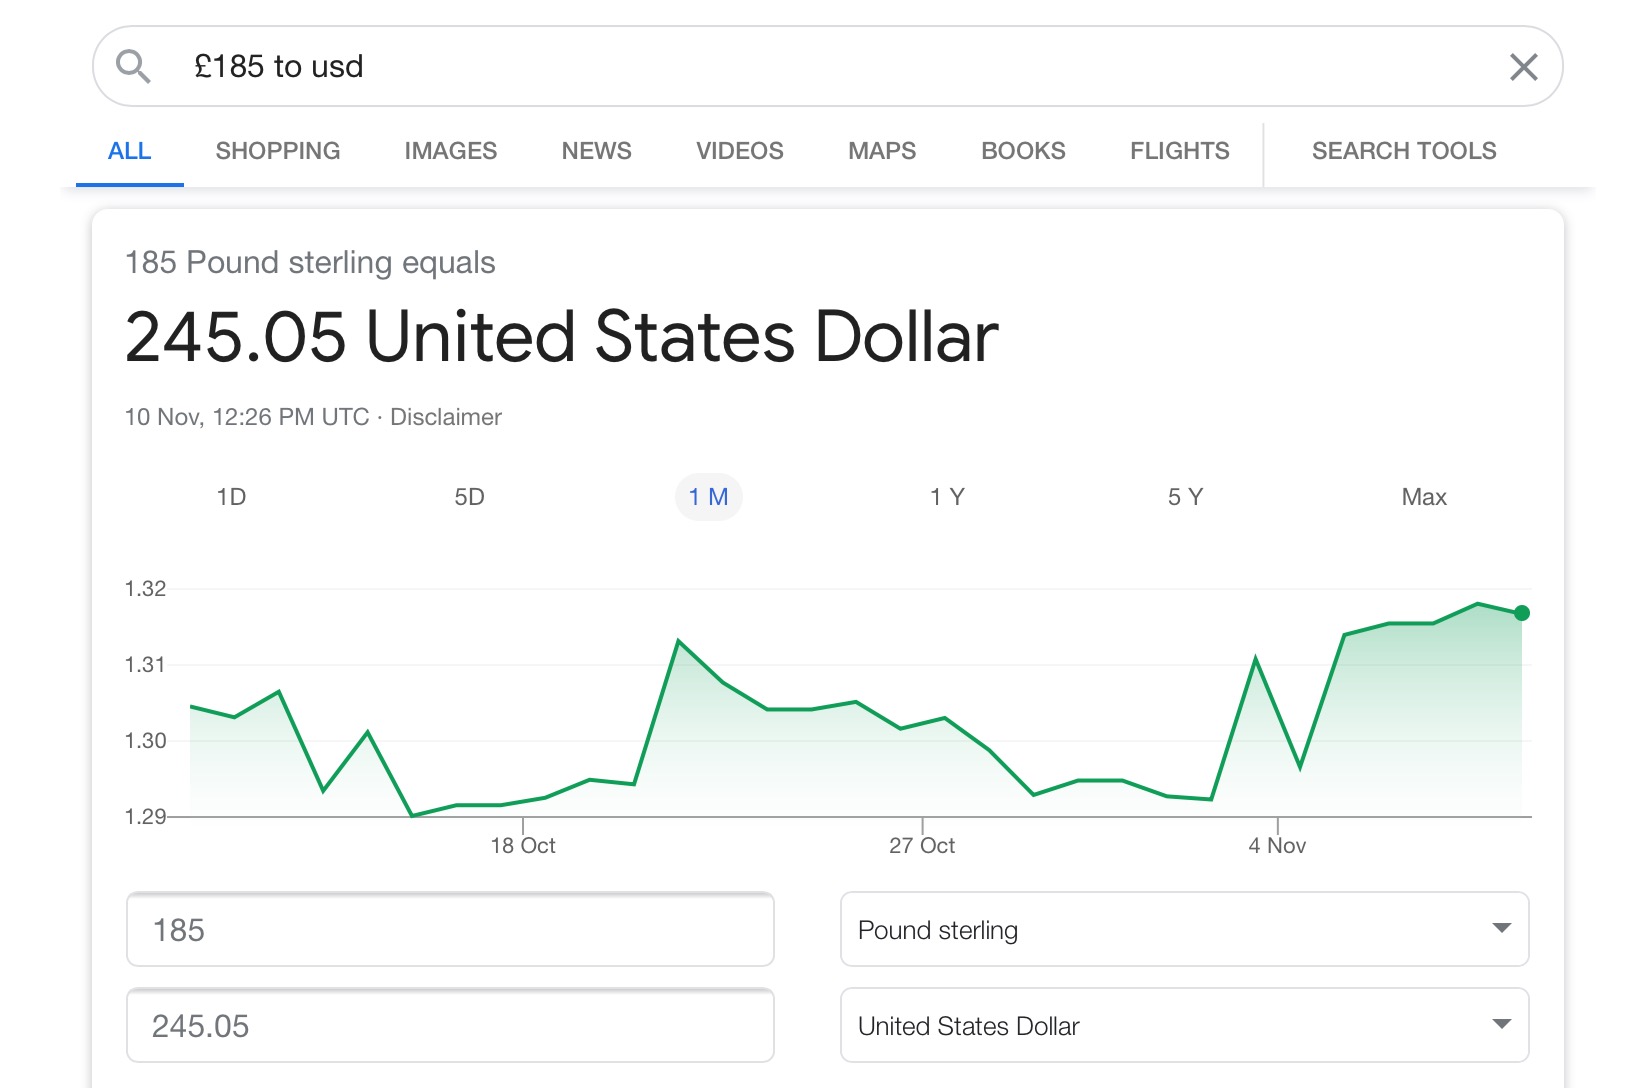Click the 27 Oct axis label
The height and width of the screenshot is (1088, 1634).
(922, 846)
